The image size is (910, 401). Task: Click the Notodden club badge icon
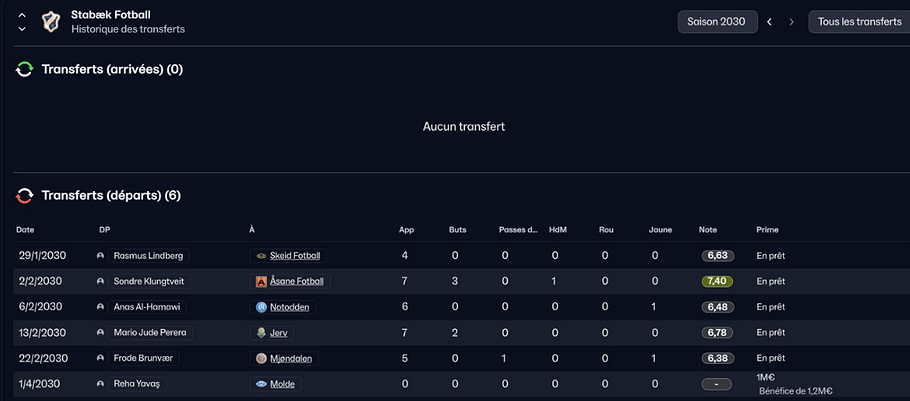pos(261,307)
